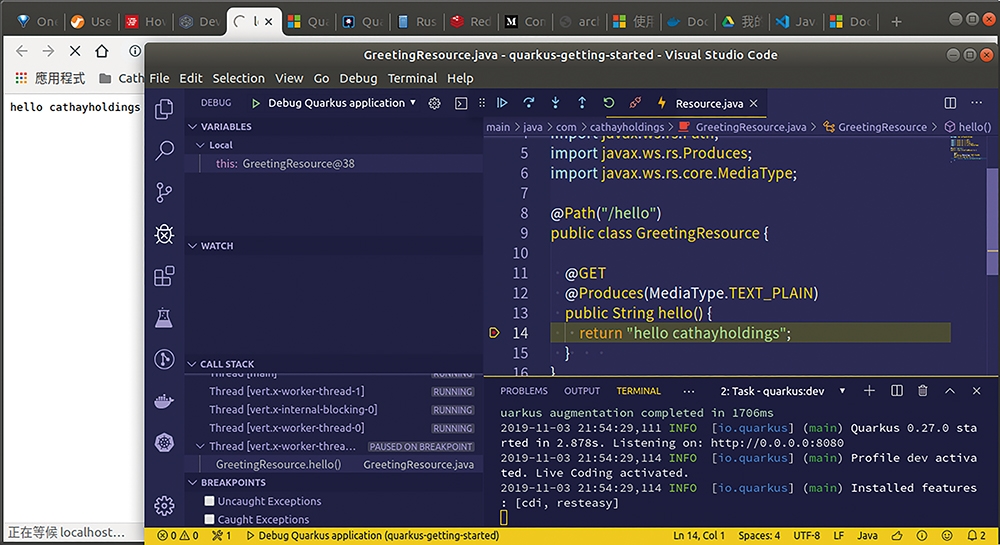The image size is (1000, 545).
Task: Switch to the PROBLEMS panel tab
Action: pyautogui.click(x=524, y=391)
